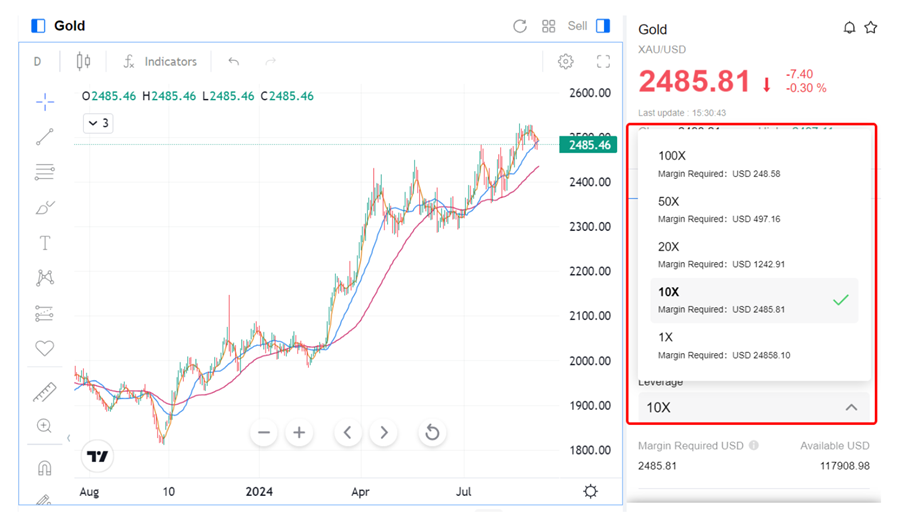Set price alert bell for Gold
This screenshot has width=900, height=513.
849,28
